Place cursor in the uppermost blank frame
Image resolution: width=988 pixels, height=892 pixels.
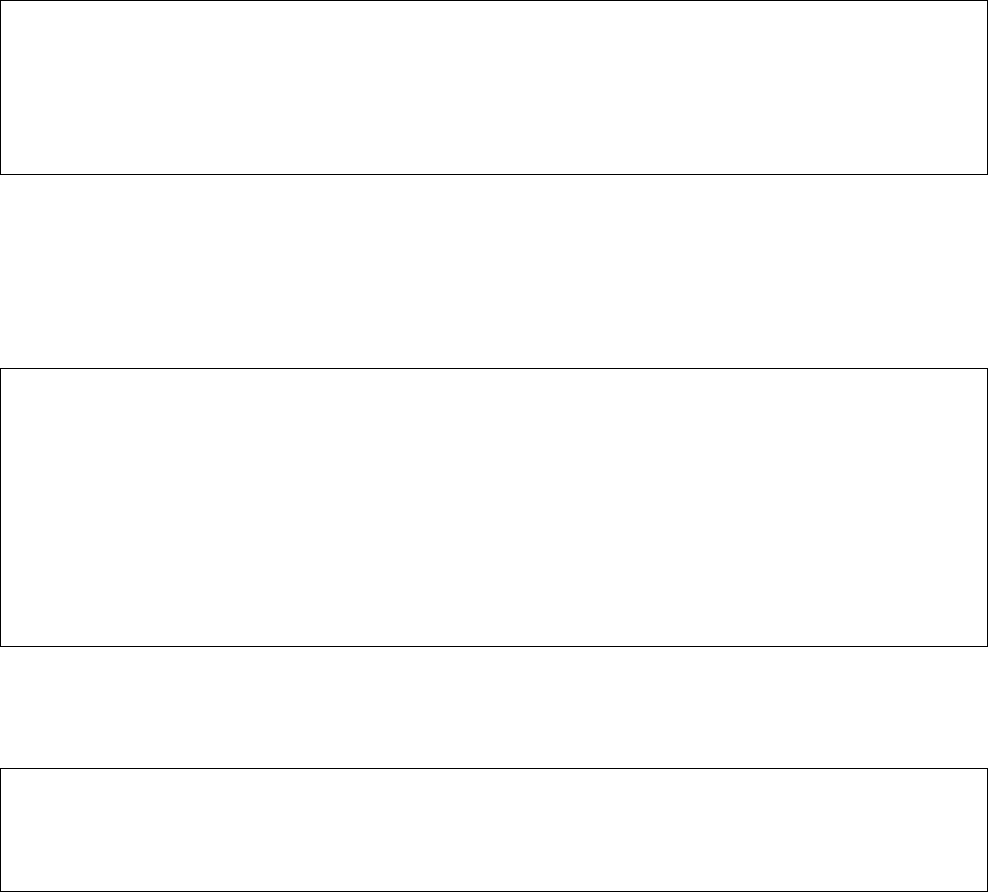pos(494,87)
